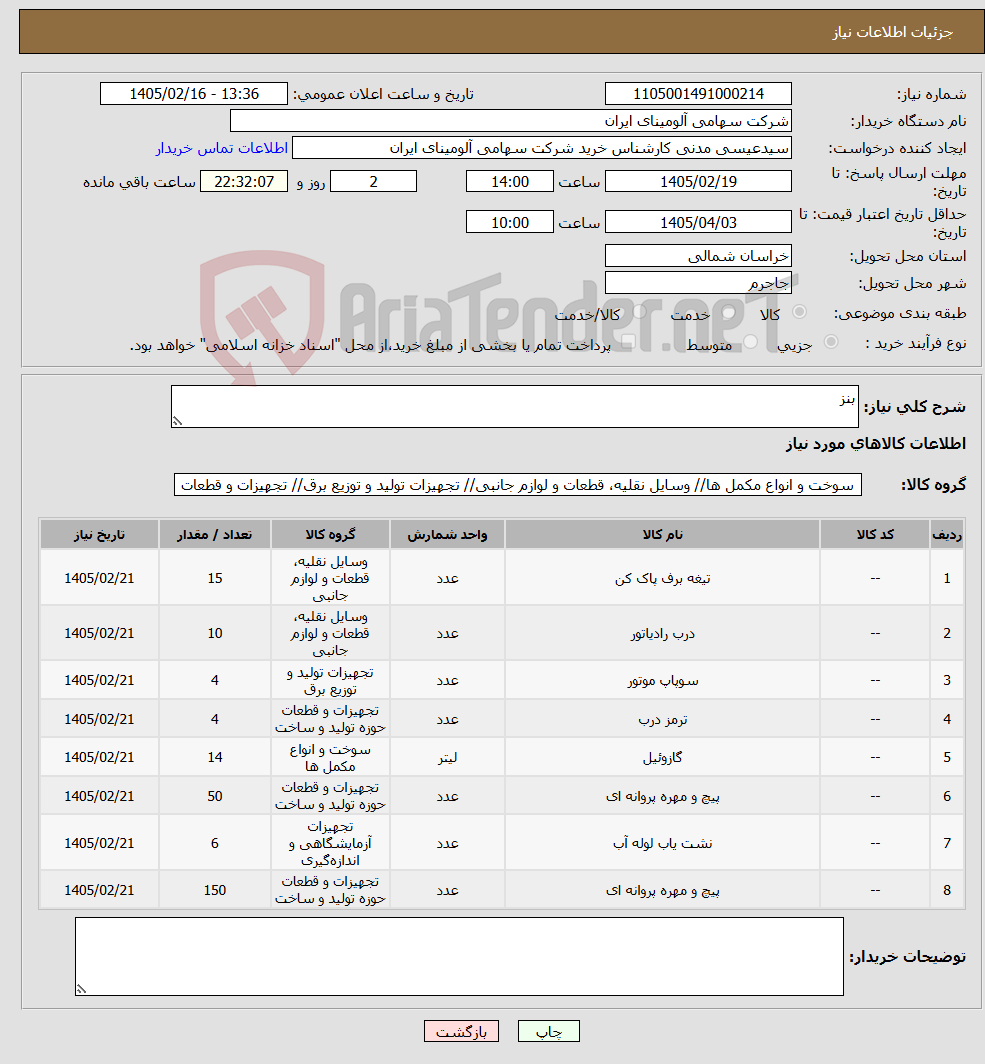Click resize handle of توضیحات خریدار box
Screen dimensions: 985x1064
click(81, 989)
